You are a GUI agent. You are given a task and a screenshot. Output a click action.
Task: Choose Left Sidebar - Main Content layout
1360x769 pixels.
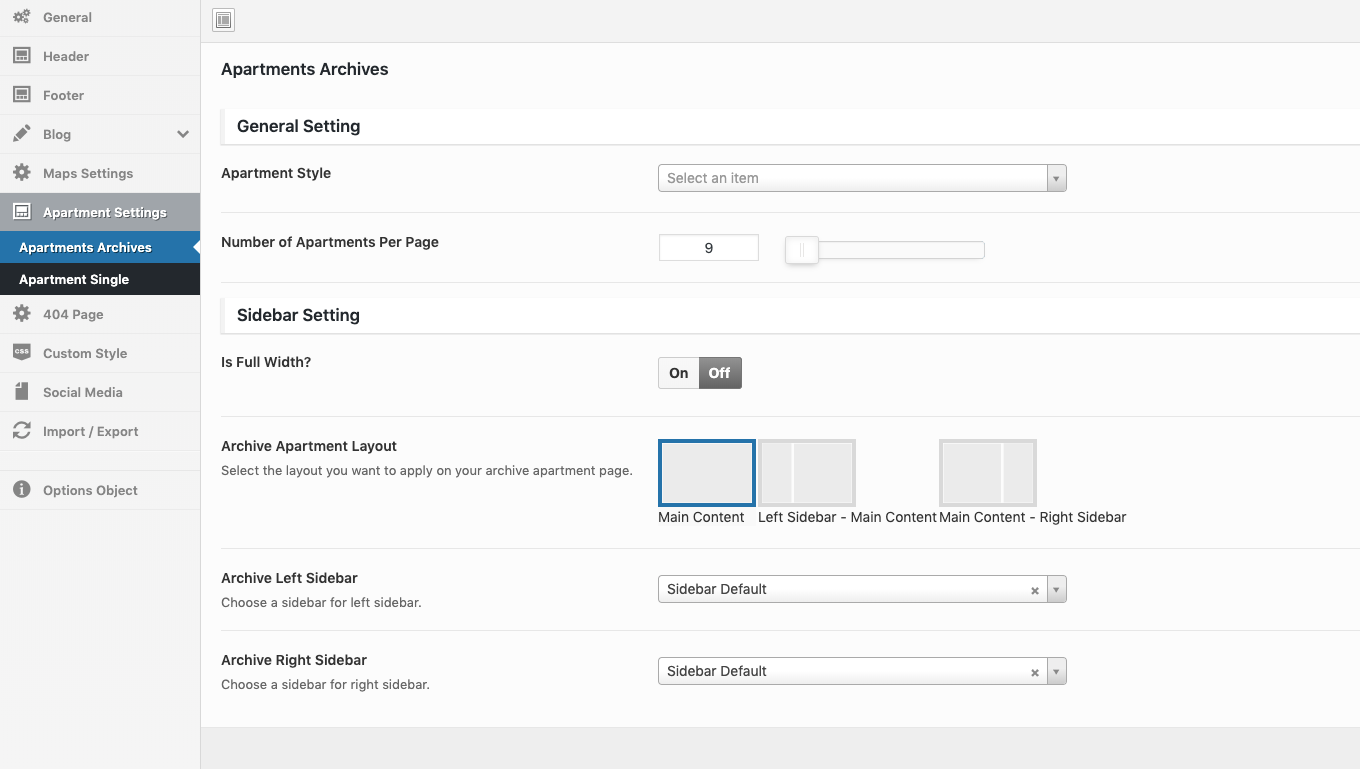click(806, 473)
